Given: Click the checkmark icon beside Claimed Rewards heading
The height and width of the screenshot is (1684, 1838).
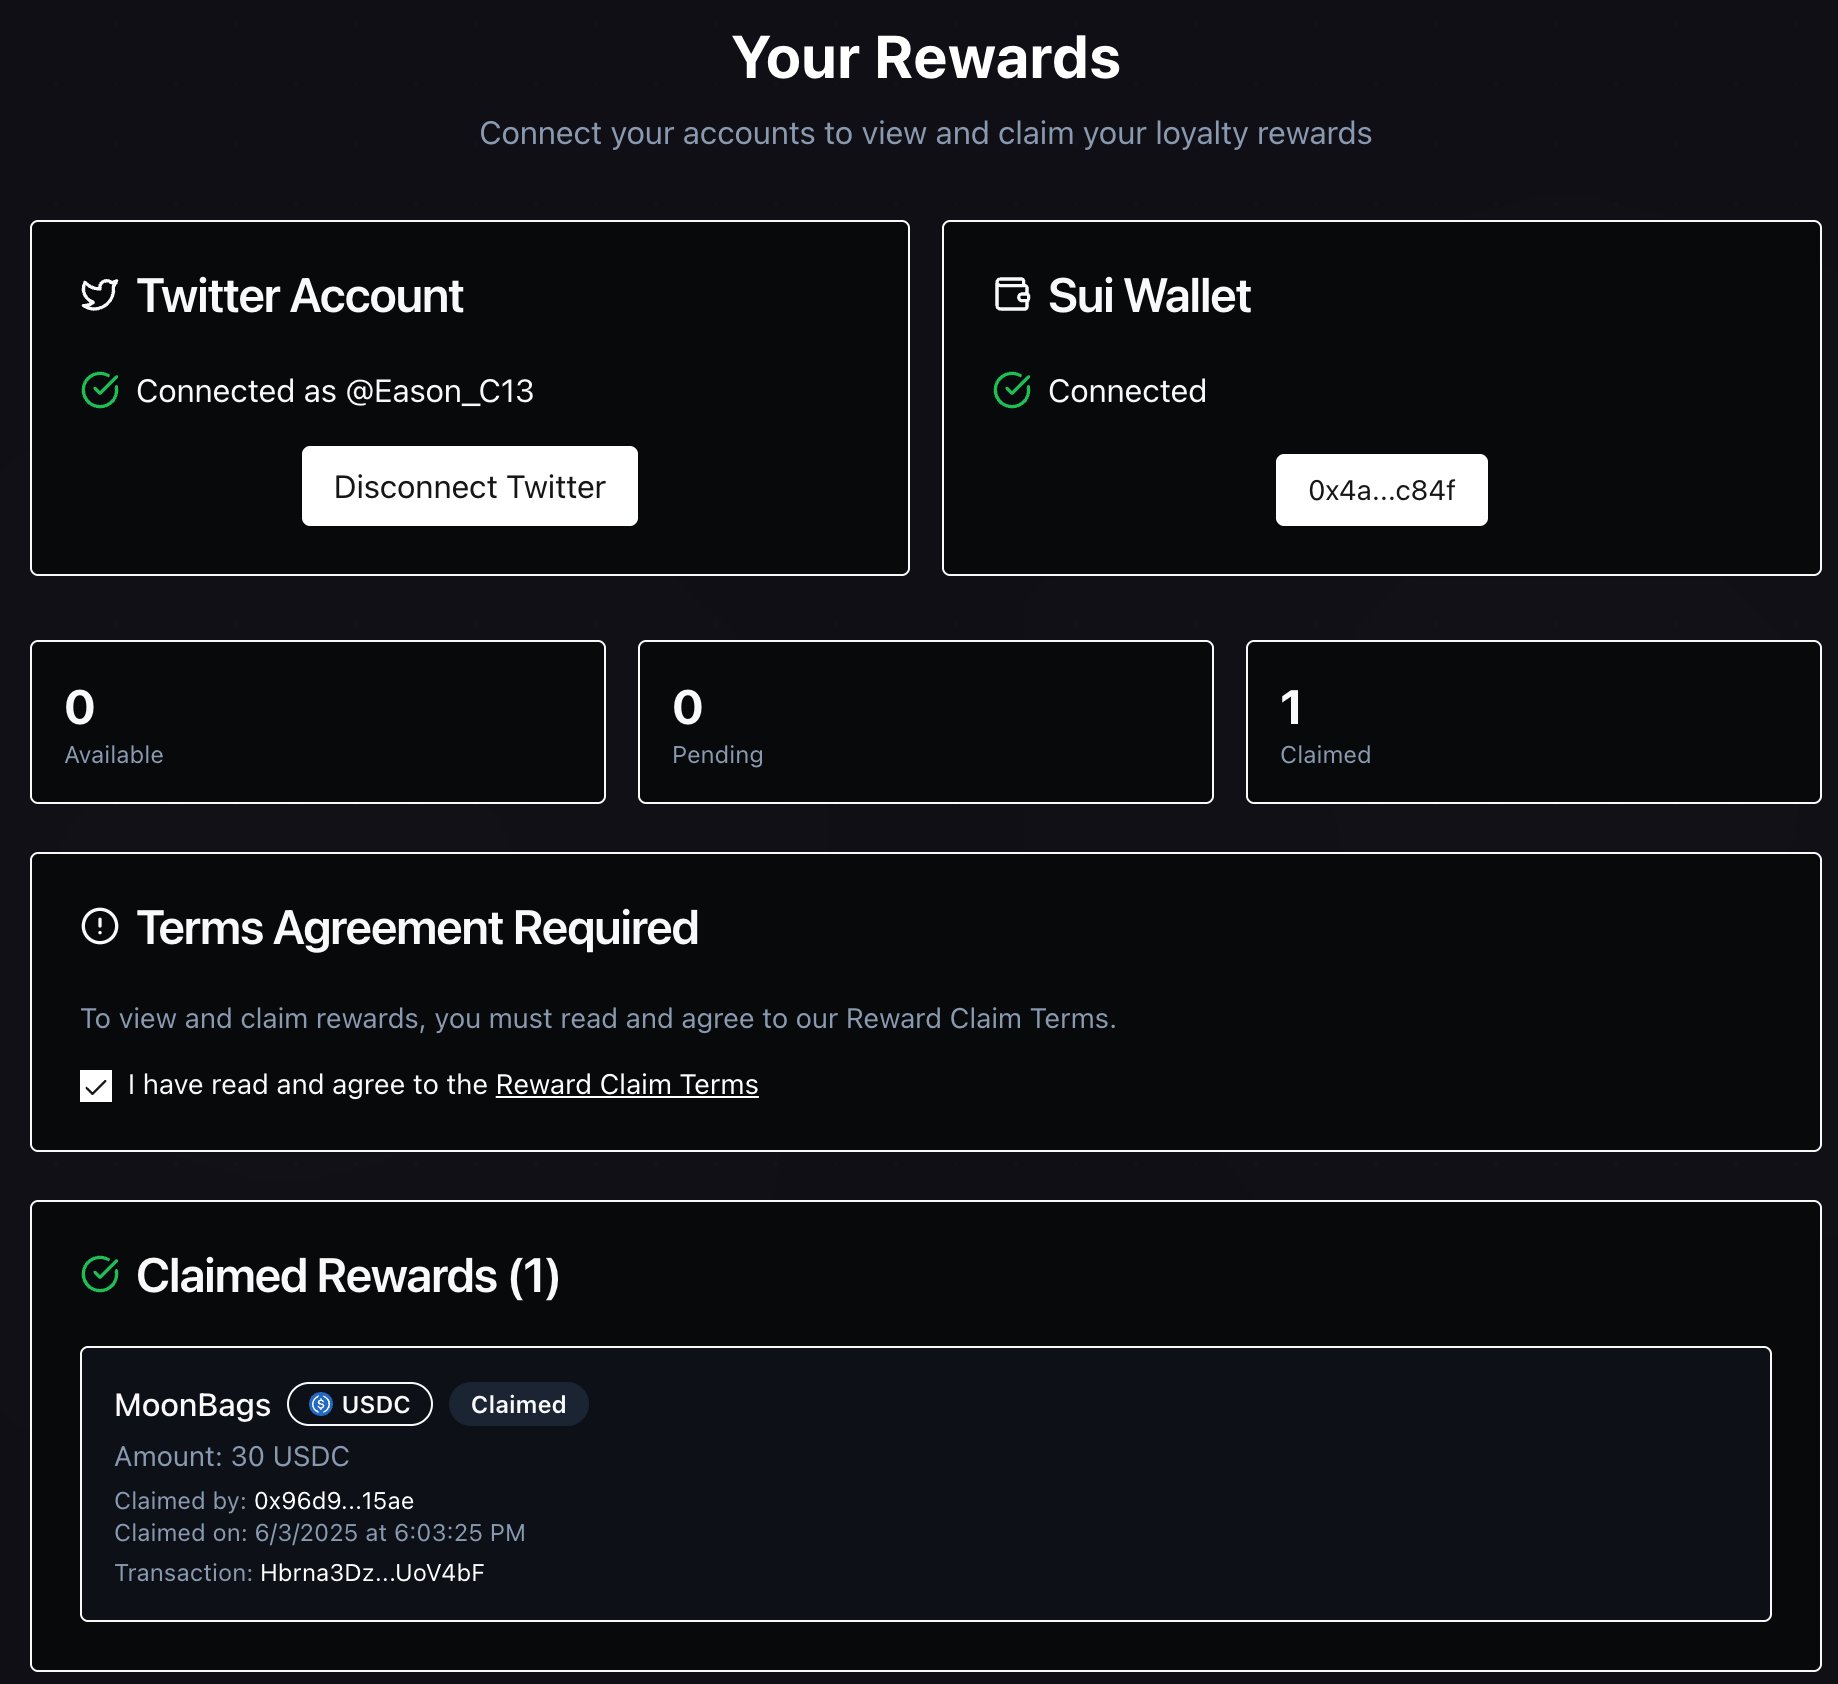Looking at the screenshot, I should [100, 1276].
